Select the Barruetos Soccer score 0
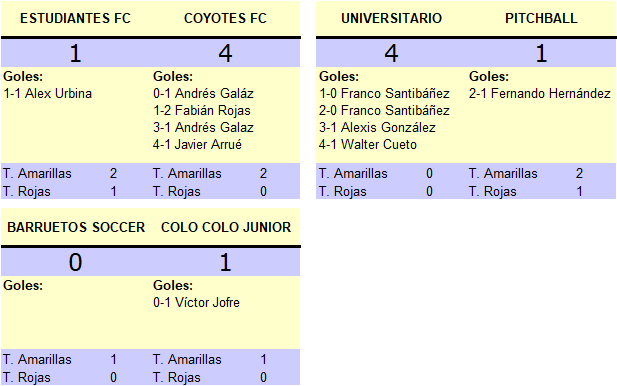The width and height of the screenshot is (617, 386). click(x=75, y=262)
